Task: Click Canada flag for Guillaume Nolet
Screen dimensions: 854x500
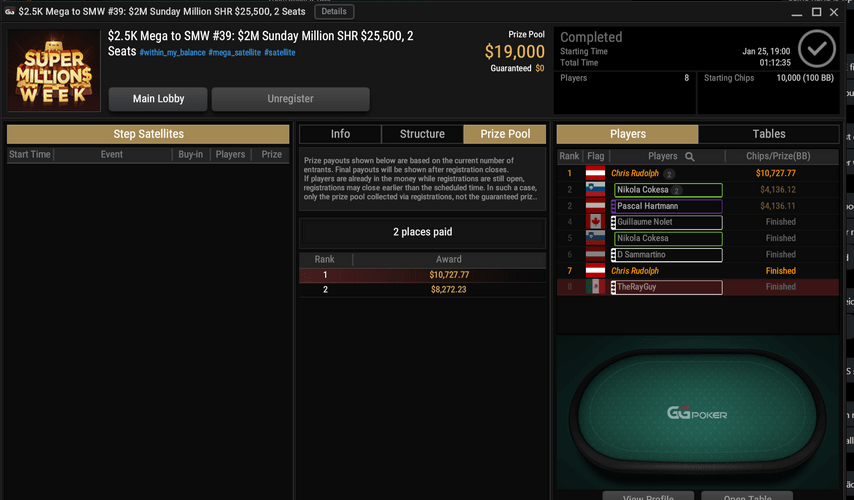Action: [x=595, y=222]
